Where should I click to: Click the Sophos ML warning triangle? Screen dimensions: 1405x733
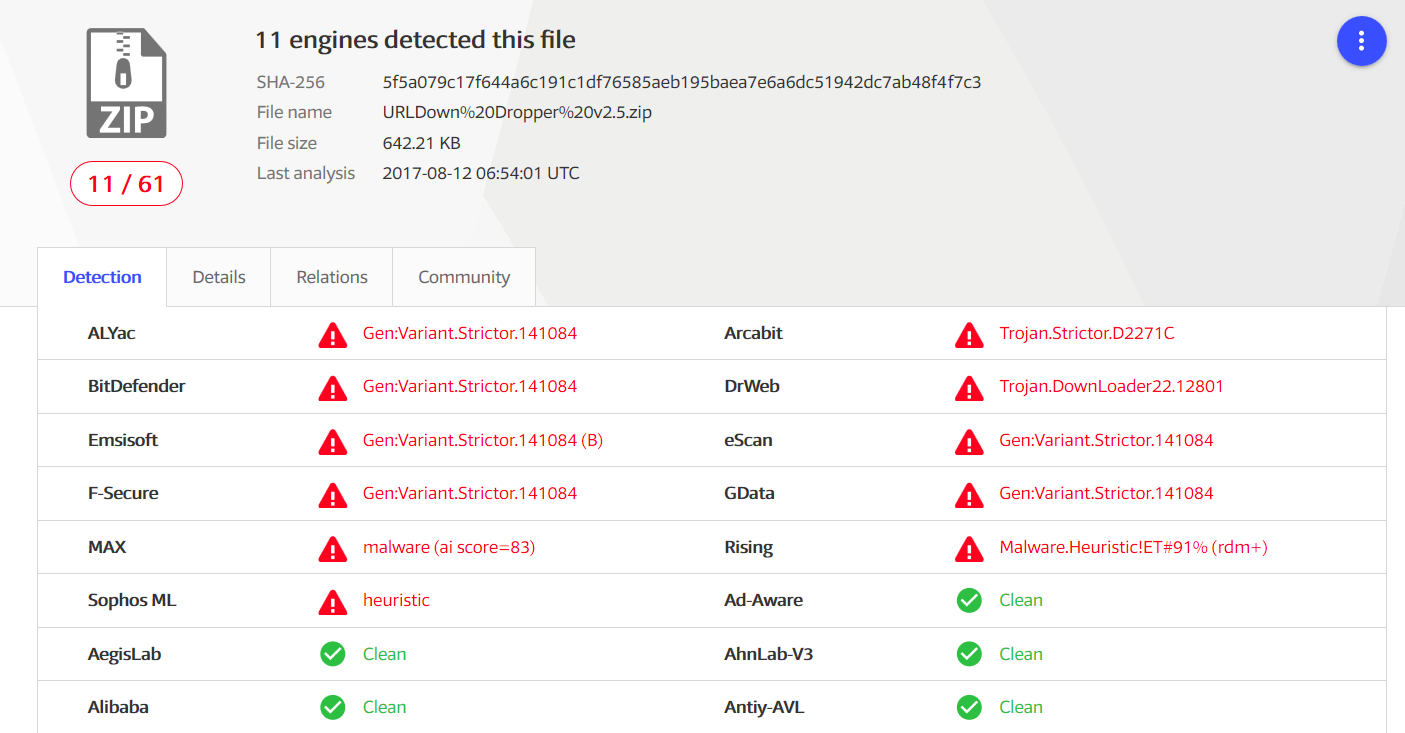[333, 601]
